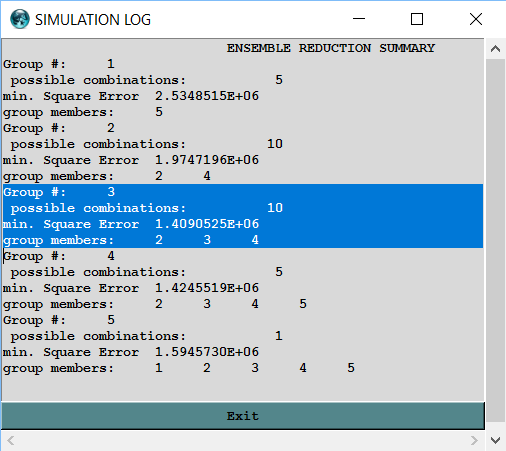Close the SIMULATION LOG window

click(x=476, y=19)
